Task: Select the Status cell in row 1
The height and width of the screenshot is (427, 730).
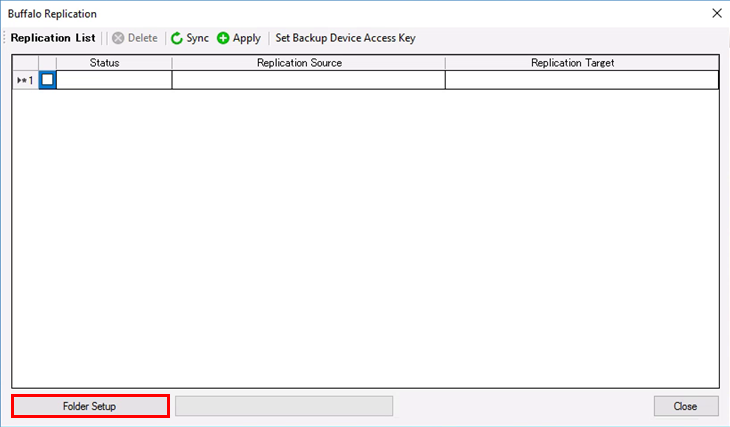Action: coord(114,80)
